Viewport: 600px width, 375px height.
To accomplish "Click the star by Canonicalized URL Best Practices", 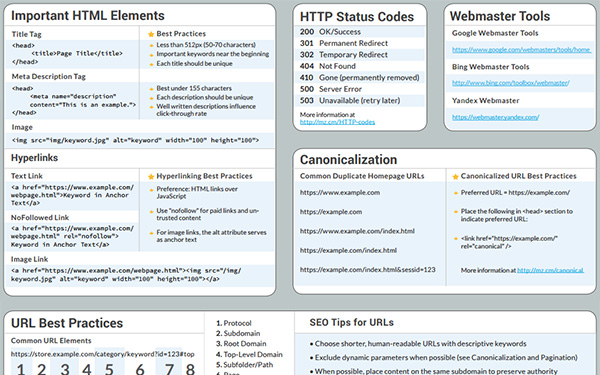I will [x=455, y=177].
